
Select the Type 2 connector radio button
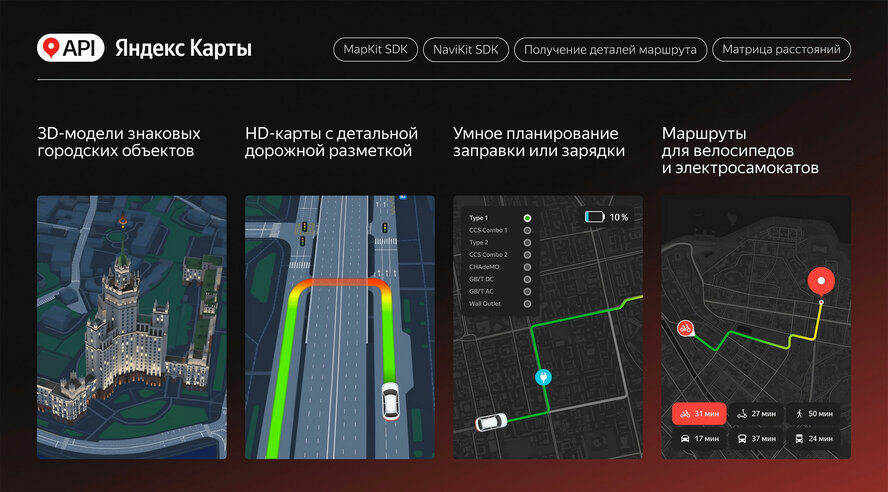coord(527,242)
